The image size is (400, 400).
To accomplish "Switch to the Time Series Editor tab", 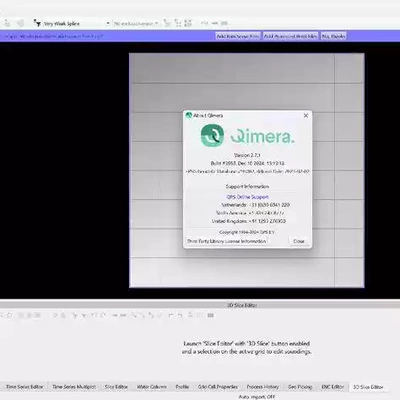I will (25, 387).
